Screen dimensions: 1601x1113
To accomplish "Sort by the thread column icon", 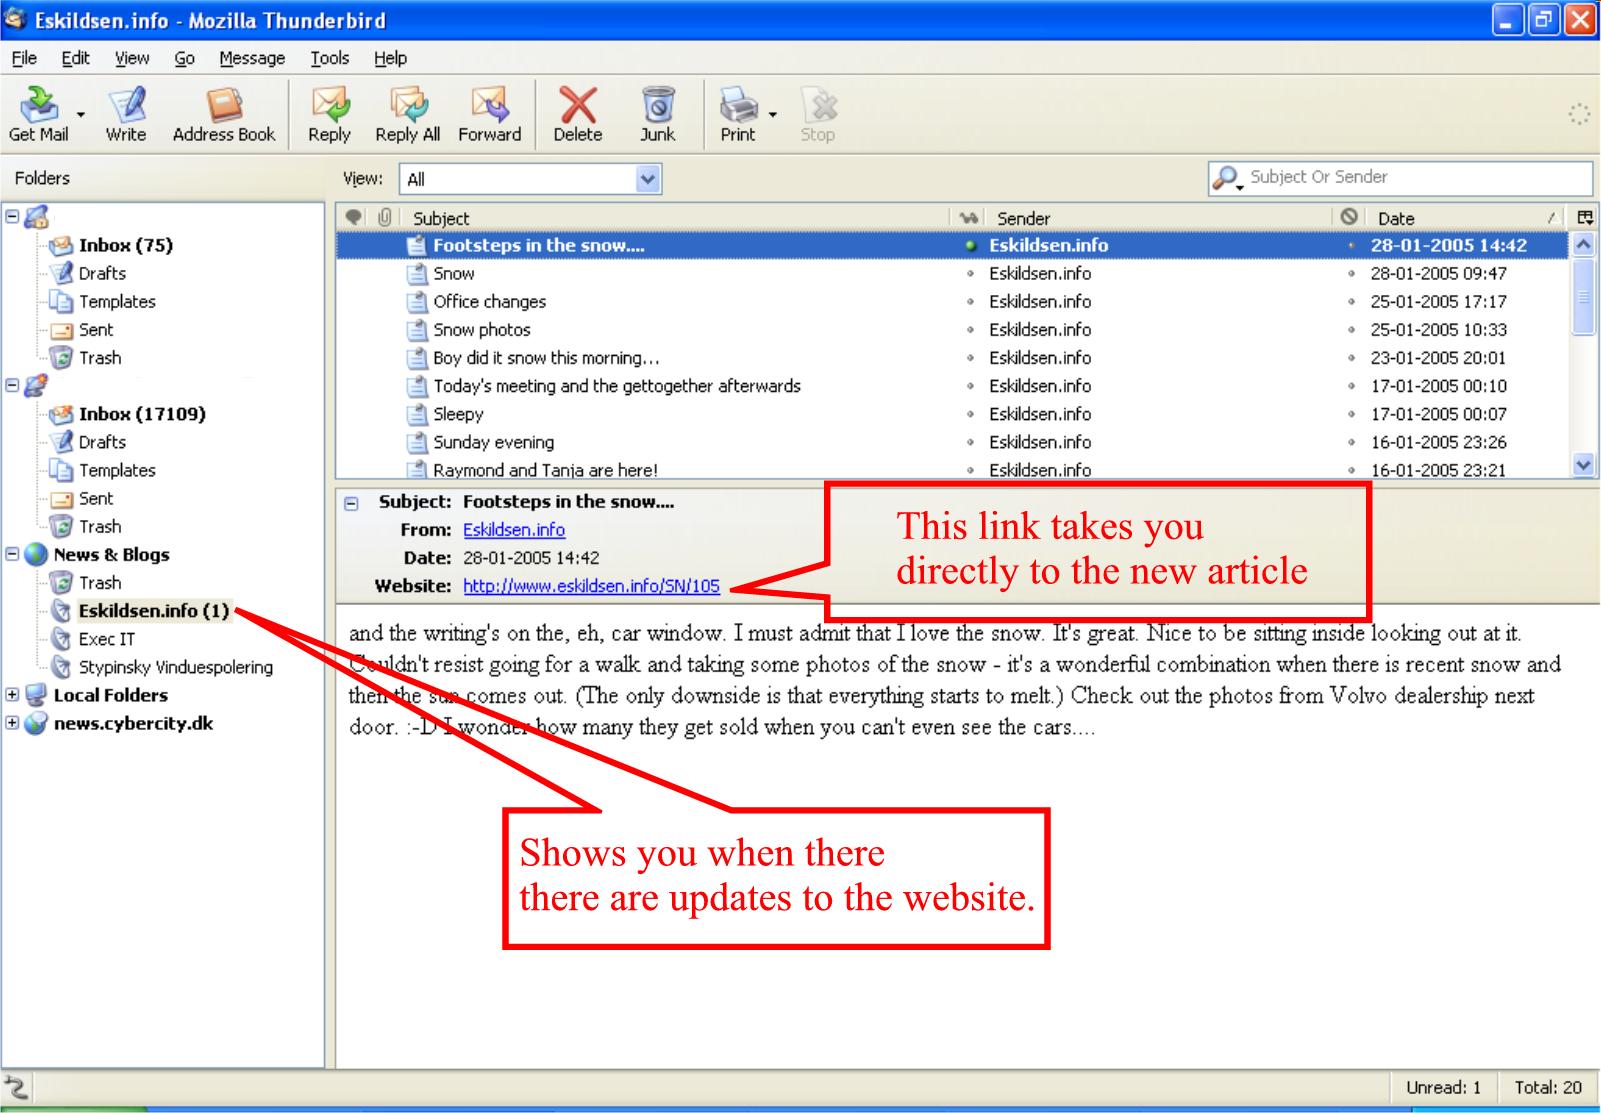I will pos(353,217).
